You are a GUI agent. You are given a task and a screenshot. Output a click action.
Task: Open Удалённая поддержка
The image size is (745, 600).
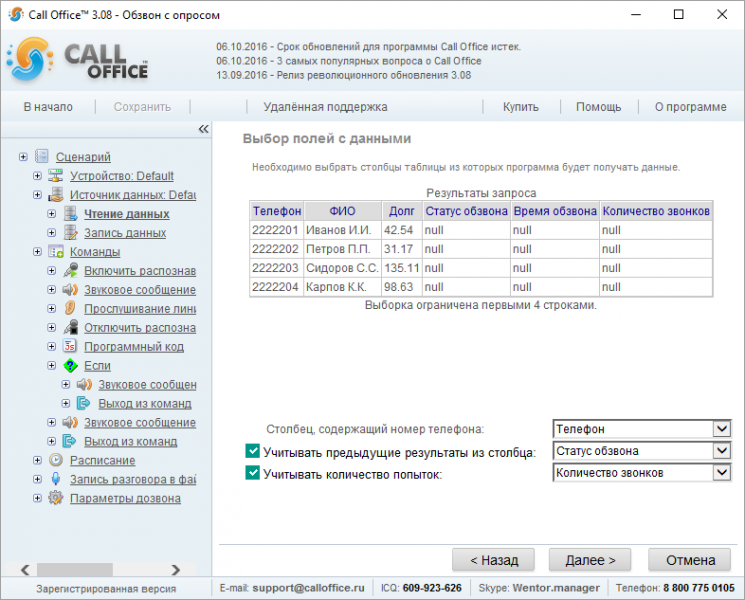(x=325, y=107)
